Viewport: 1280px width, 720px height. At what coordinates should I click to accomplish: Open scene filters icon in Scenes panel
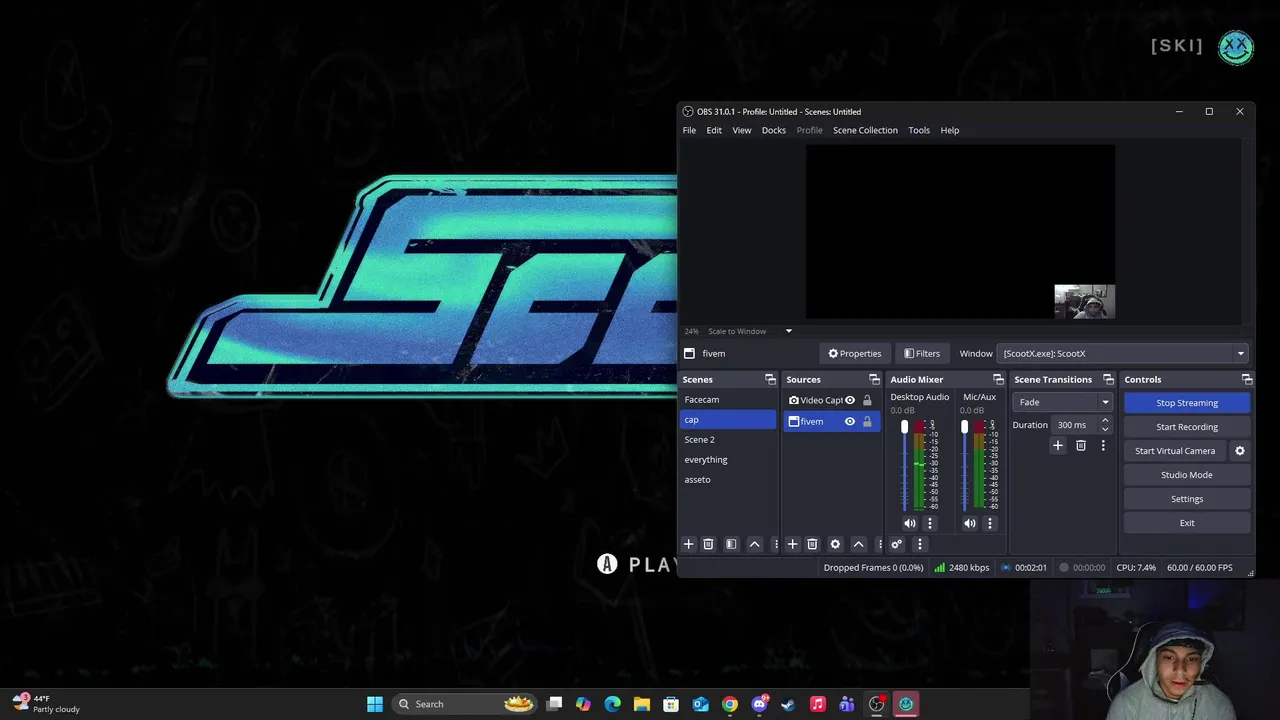coord(731,544)
